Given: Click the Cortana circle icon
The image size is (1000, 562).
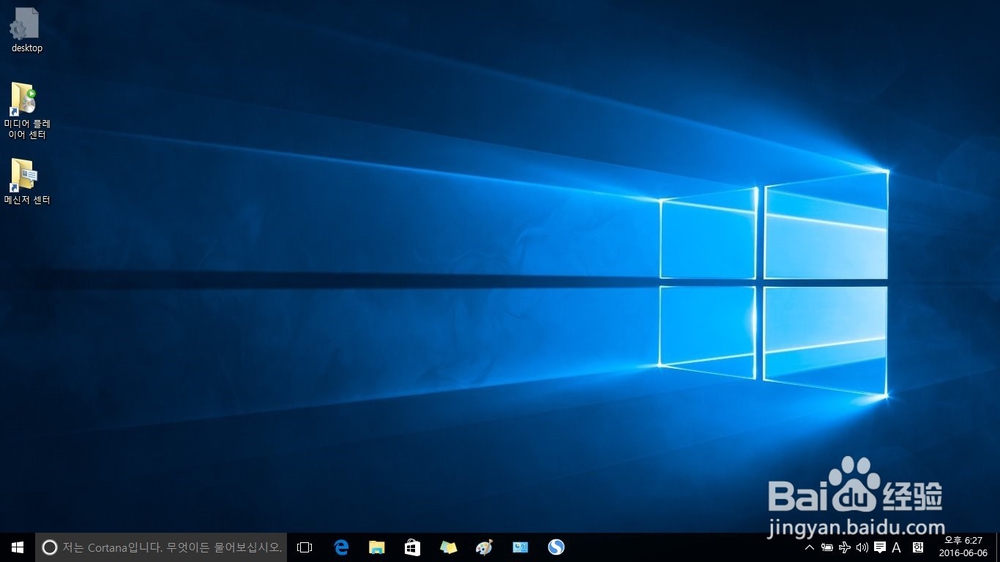Looking at the screenshot, I should pos(49,547).
